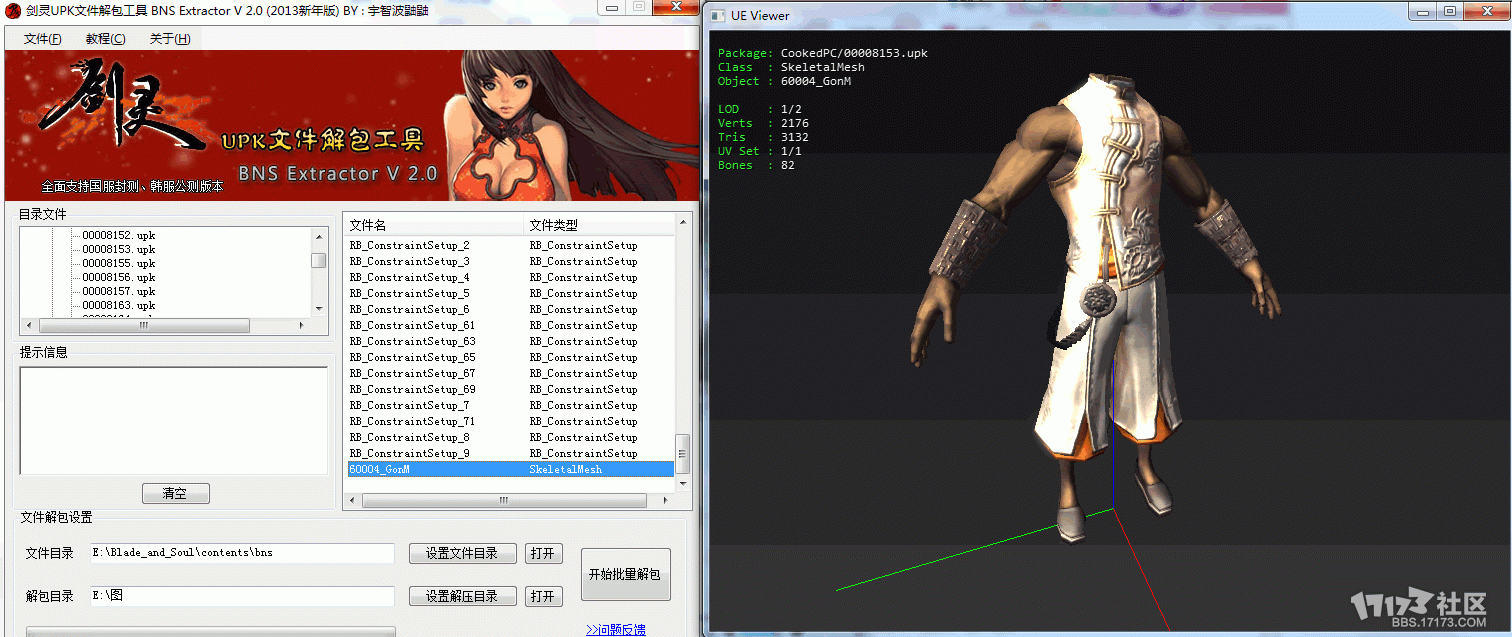Select the RB_ConstraintSetup_67 entry
1512x637 pixels.
[x=510, y=373]
